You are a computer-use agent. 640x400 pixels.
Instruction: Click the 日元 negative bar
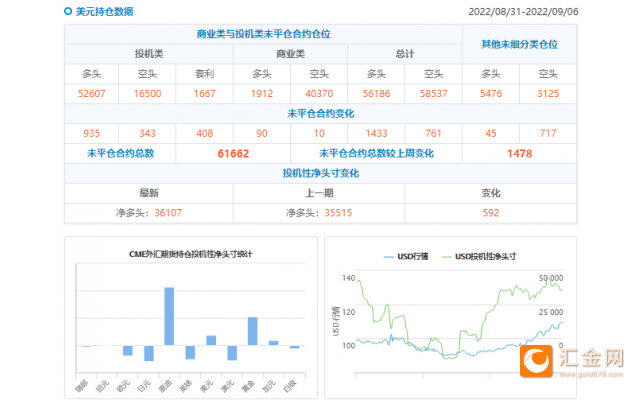pos(149,353)
